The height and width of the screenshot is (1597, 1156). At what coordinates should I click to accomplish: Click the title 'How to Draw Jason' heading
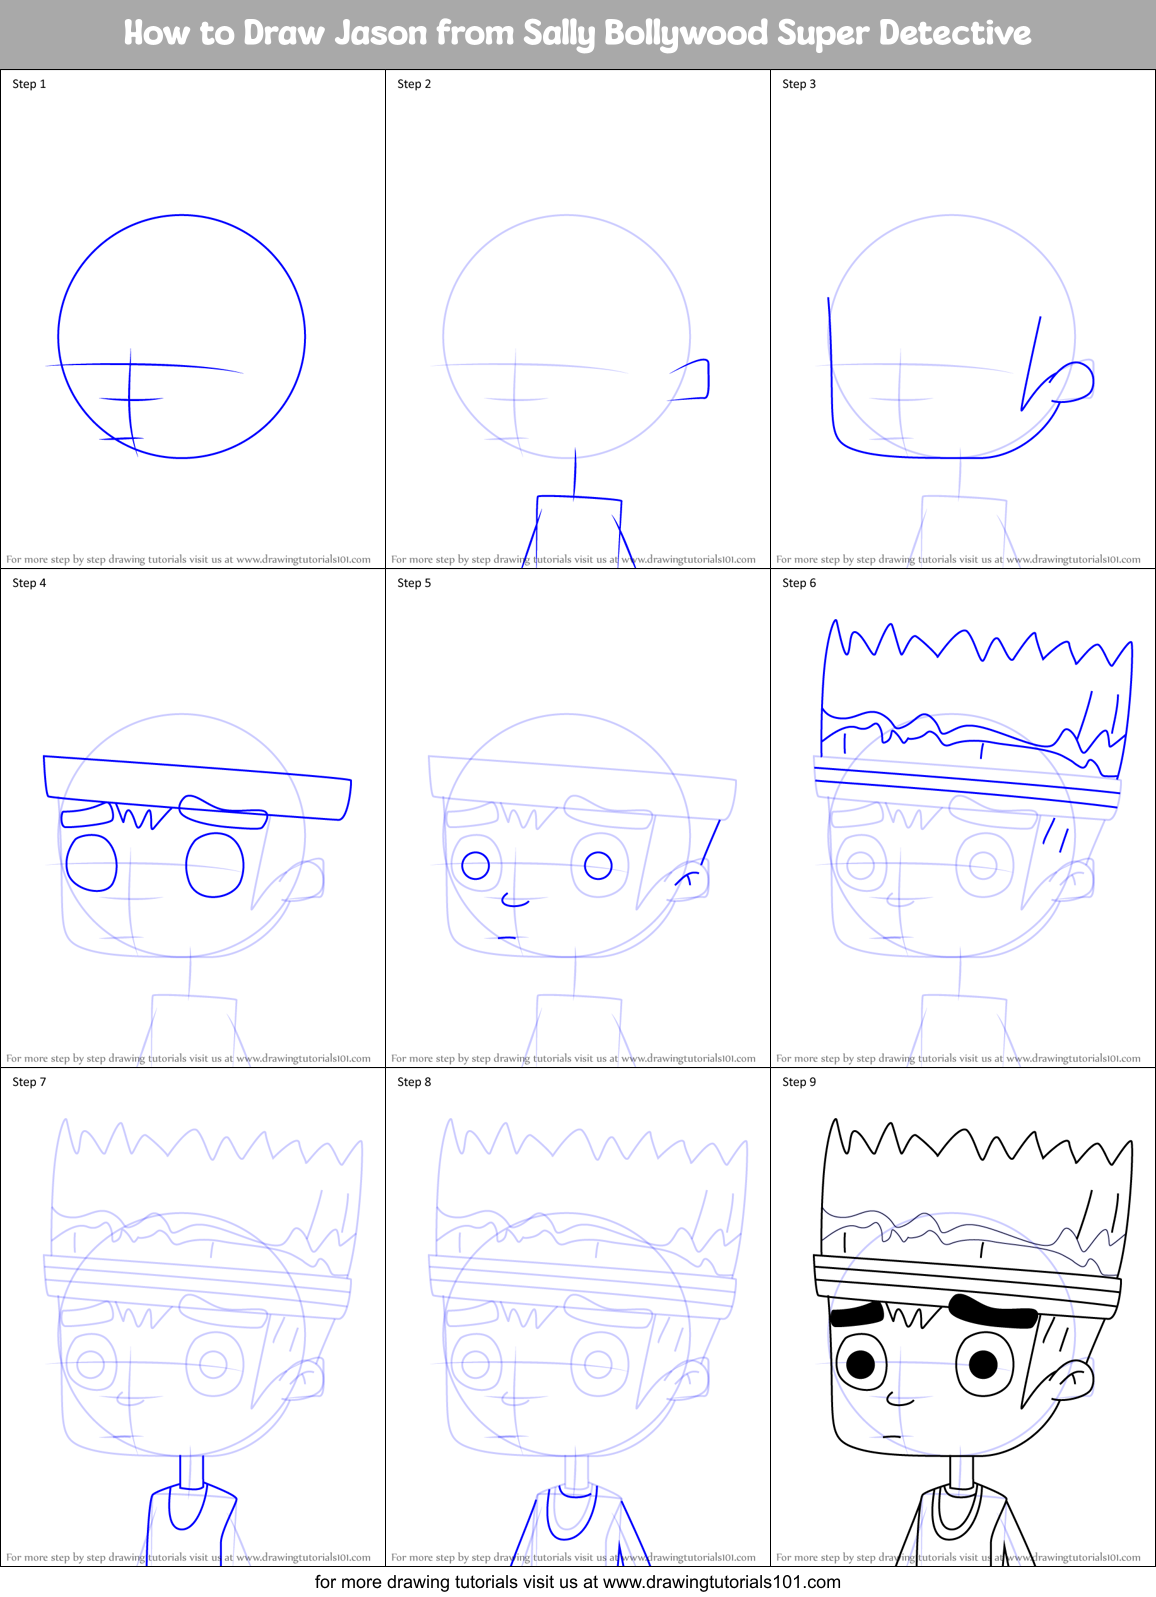coord(577,33)
